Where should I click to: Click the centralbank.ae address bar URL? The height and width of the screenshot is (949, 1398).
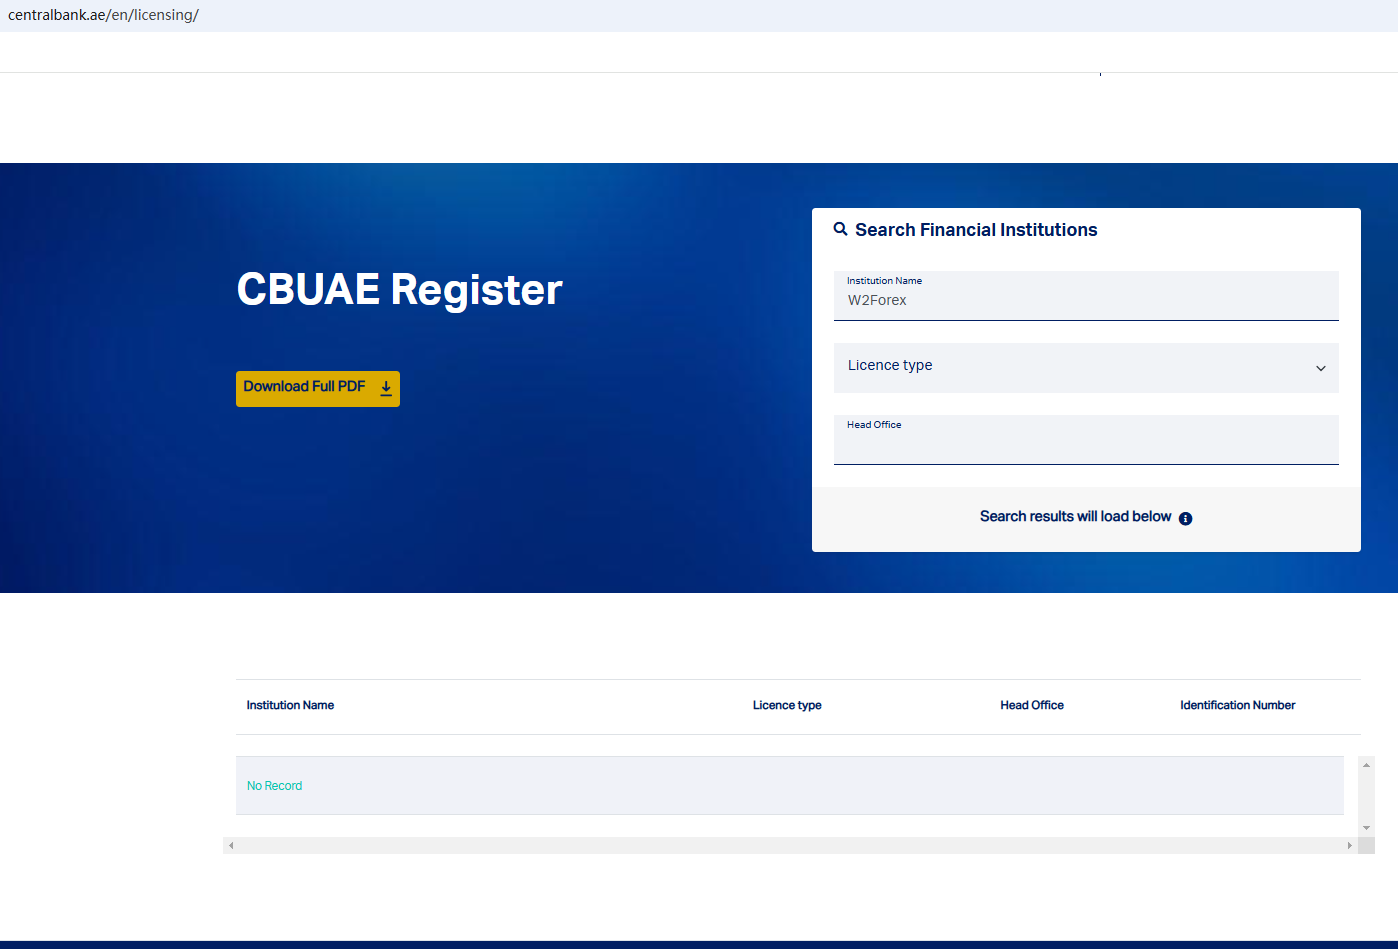(x=104, y=15)
